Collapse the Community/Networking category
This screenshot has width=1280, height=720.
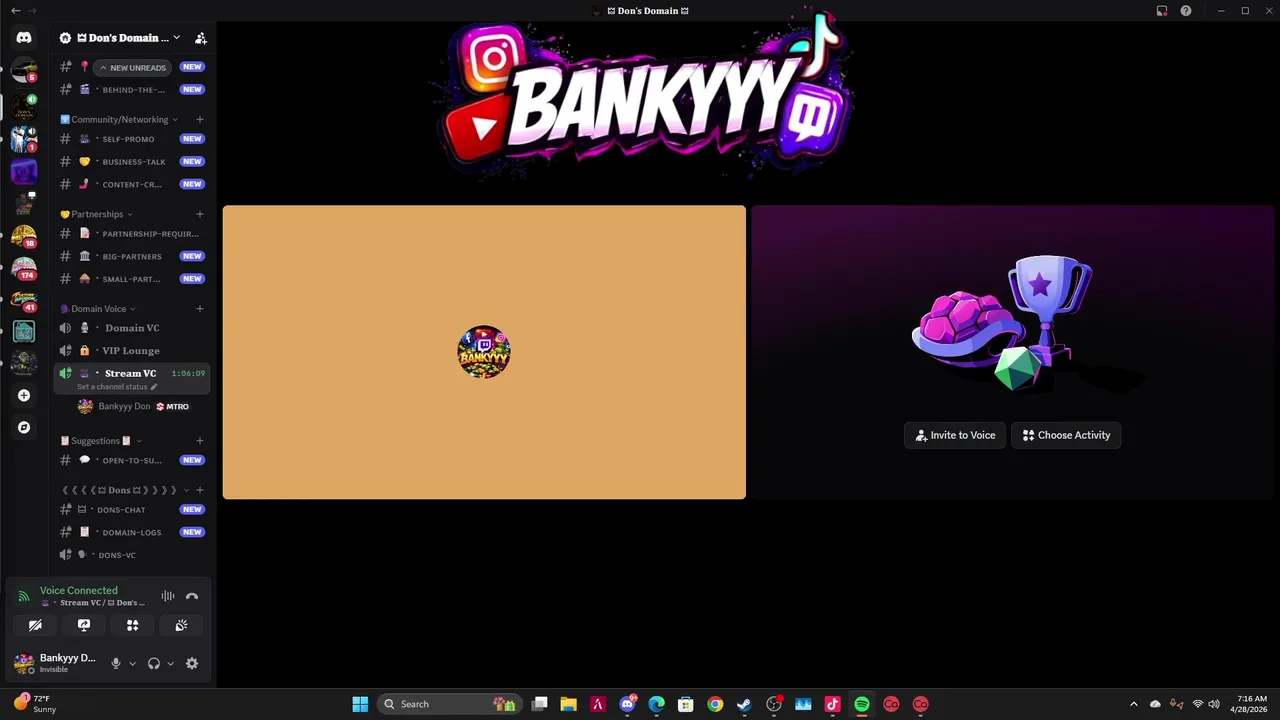[x=119, y=119]
